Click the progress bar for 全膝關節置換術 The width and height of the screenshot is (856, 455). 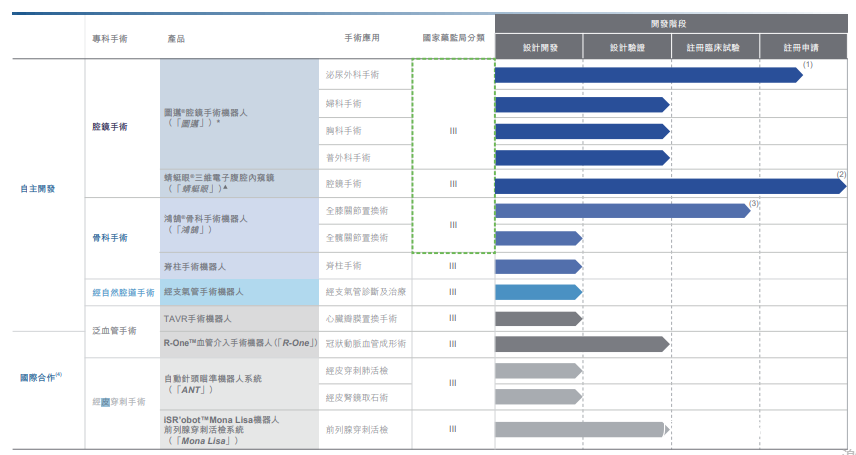[620, 210]
